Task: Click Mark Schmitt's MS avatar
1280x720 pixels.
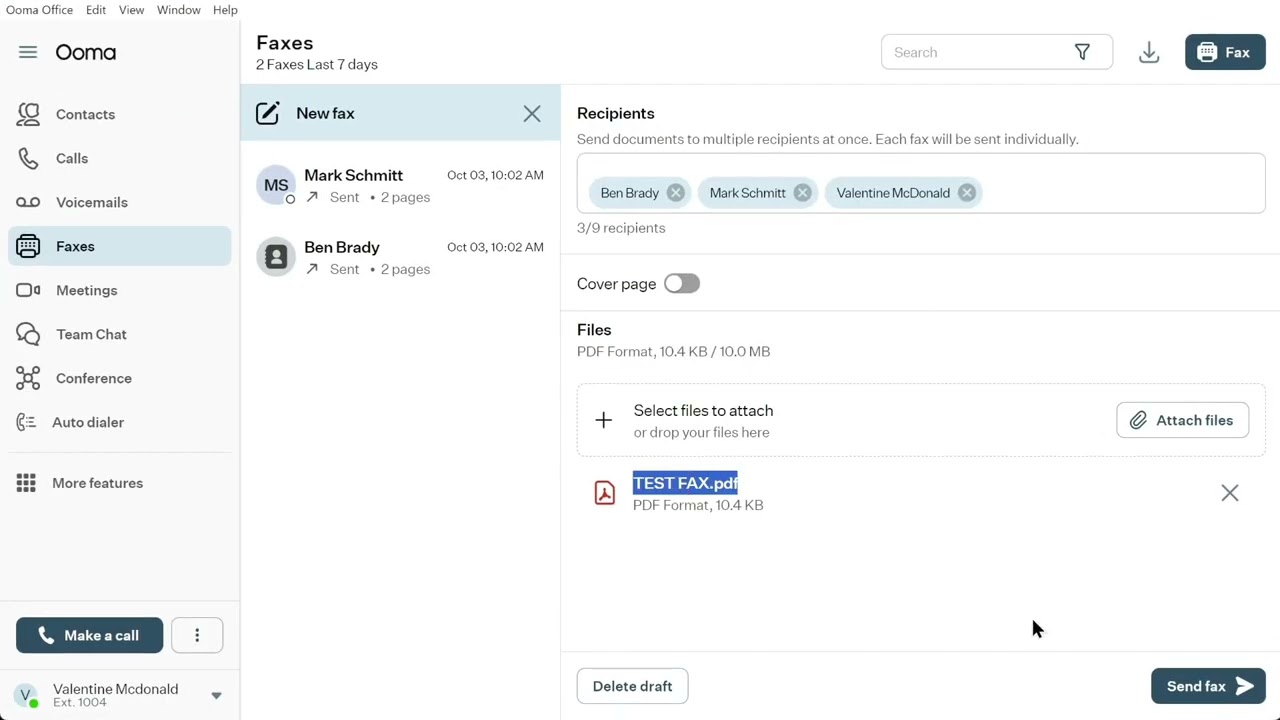Action: coord(276,185)
